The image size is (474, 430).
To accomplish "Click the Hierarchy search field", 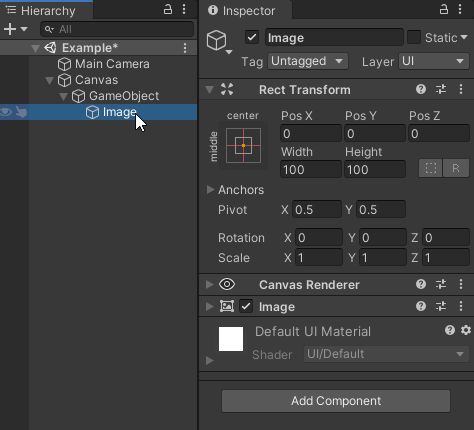I will coord(117,29).
